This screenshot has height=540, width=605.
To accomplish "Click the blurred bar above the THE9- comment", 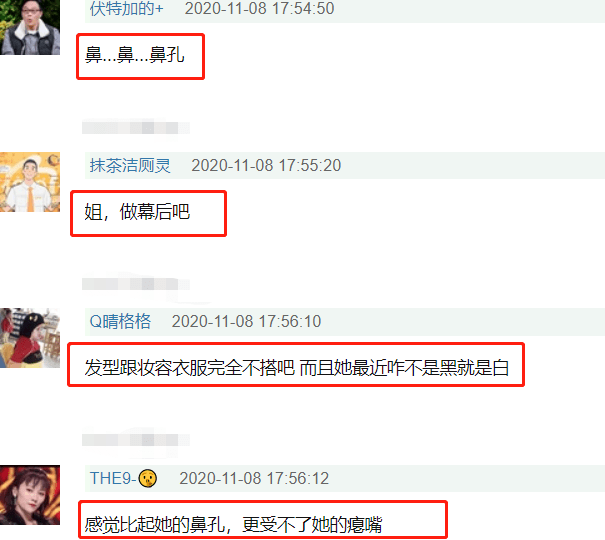I will (x=136, y=440).
